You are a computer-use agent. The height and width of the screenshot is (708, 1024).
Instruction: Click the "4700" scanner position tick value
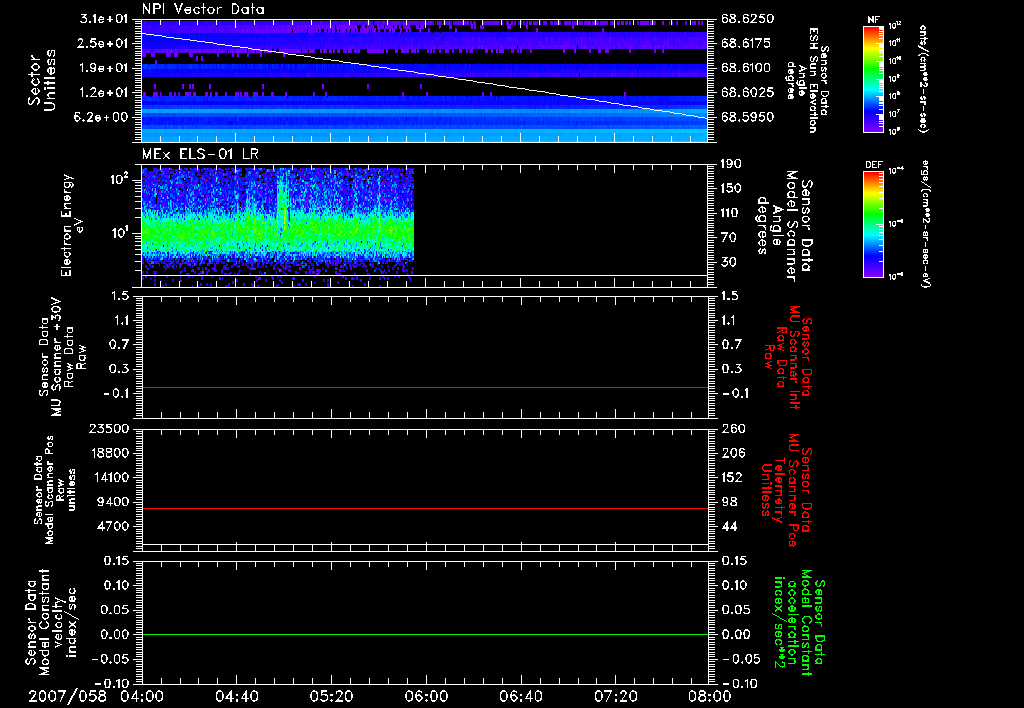point(114,526)
